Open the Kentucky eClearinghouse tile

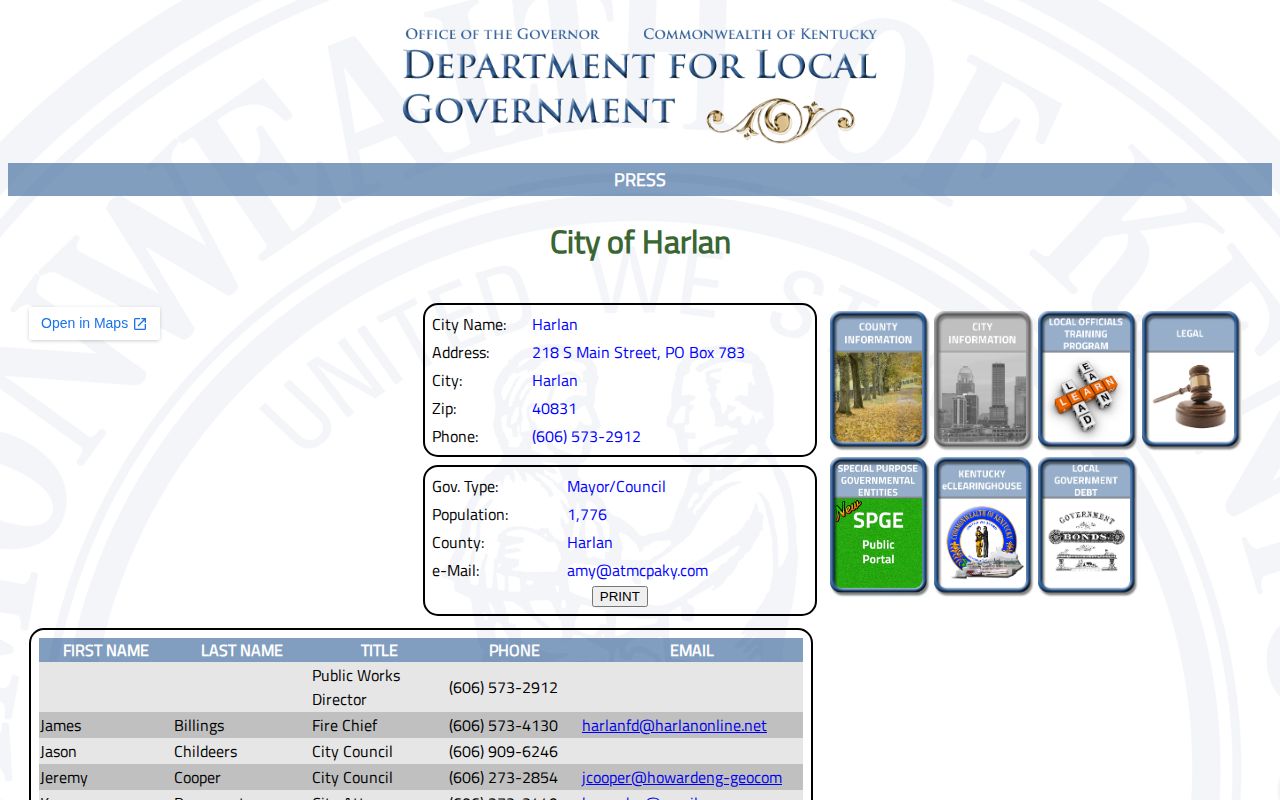[x=982, y=525]
